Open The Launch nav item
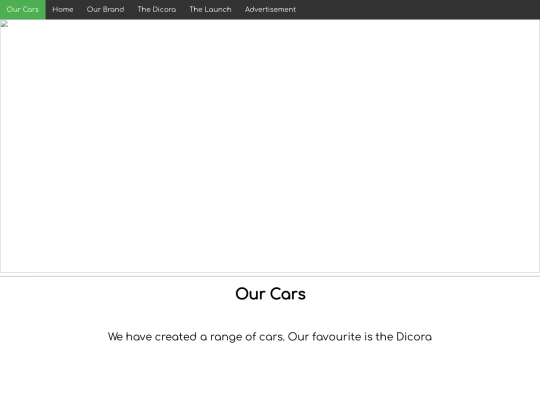 coord(210,9)
